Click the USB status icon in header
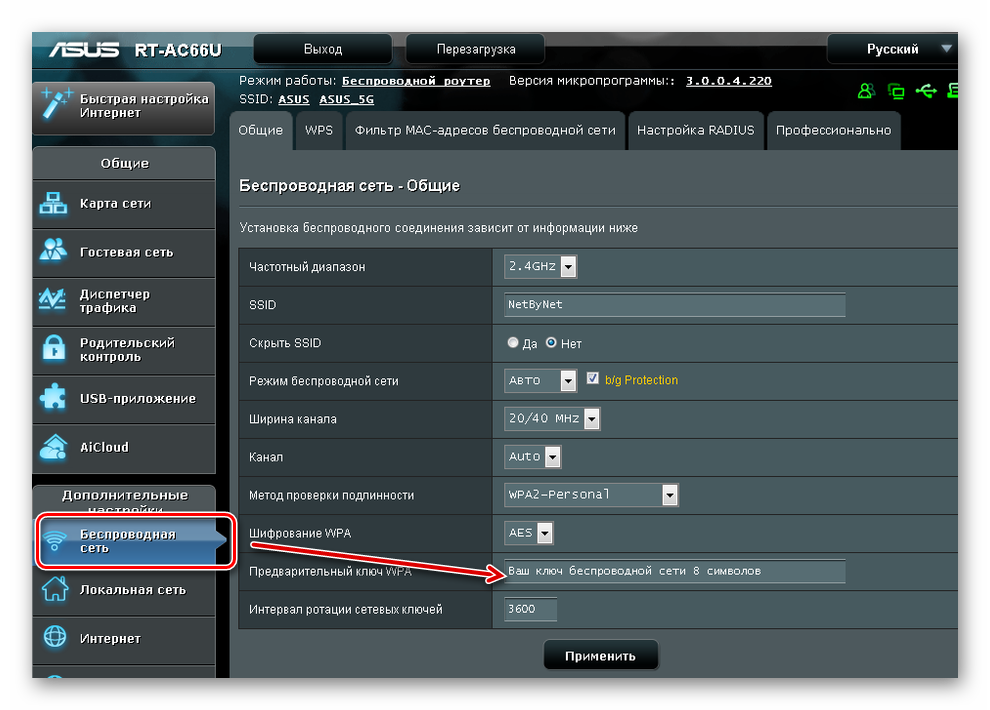 coord(926,91)
